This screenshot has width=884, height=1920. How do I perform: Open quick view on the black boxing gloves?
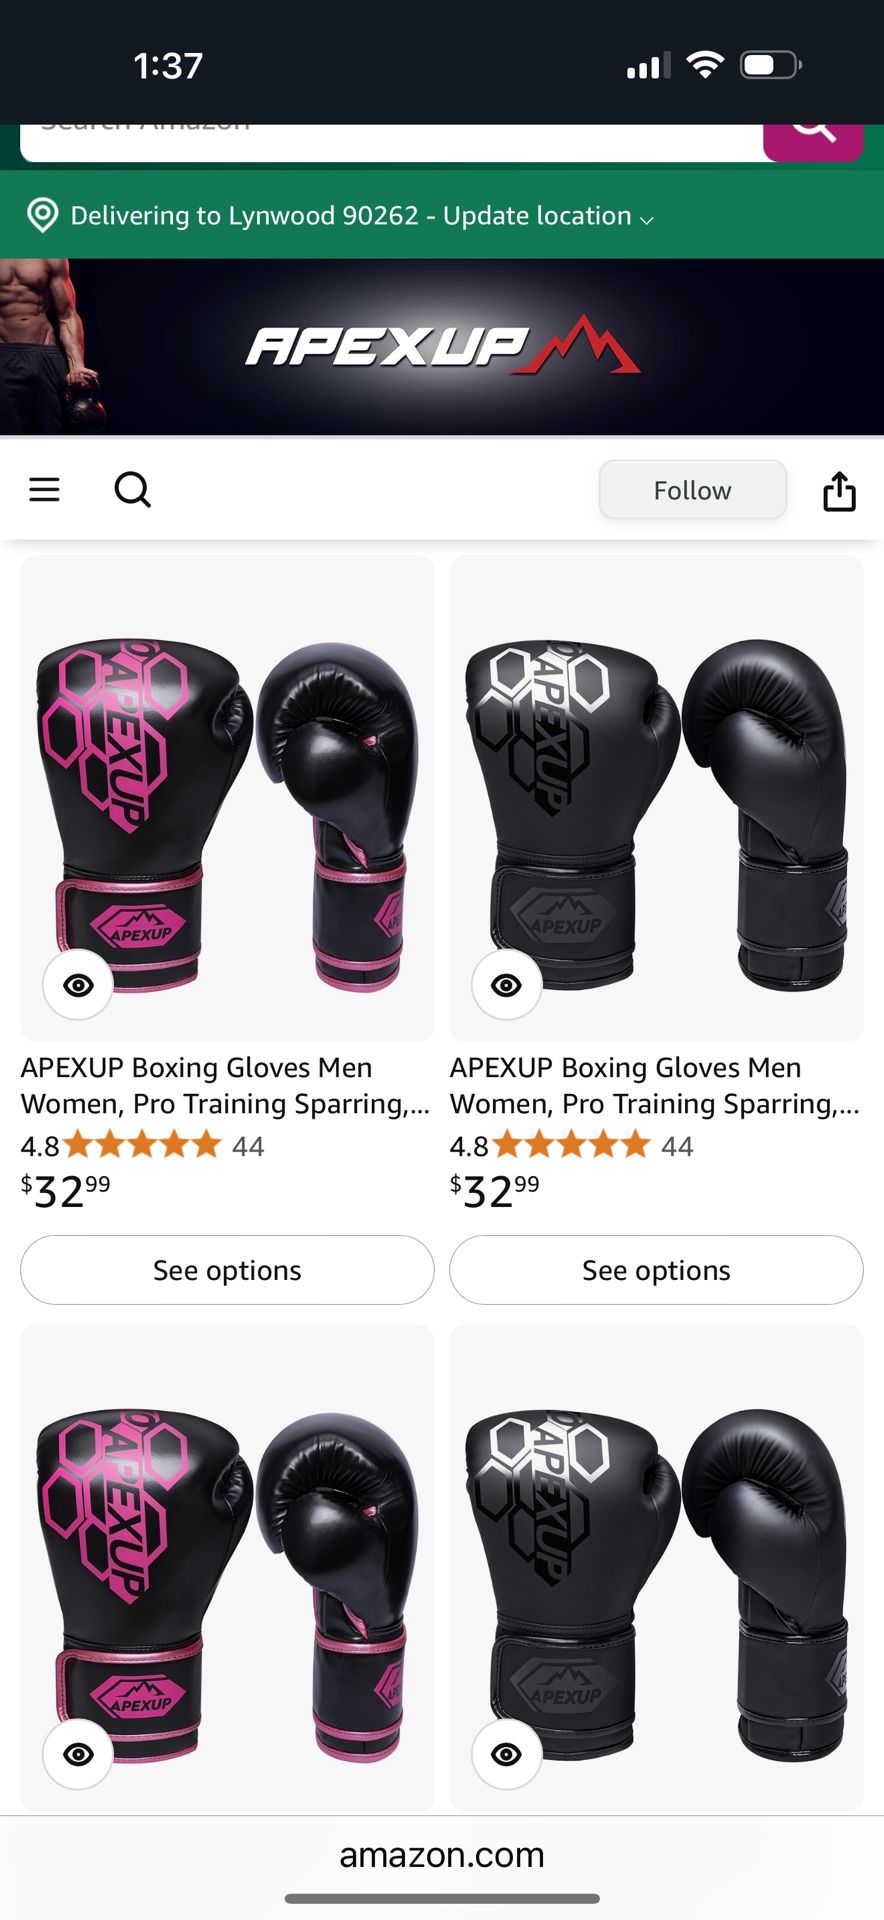505,985
